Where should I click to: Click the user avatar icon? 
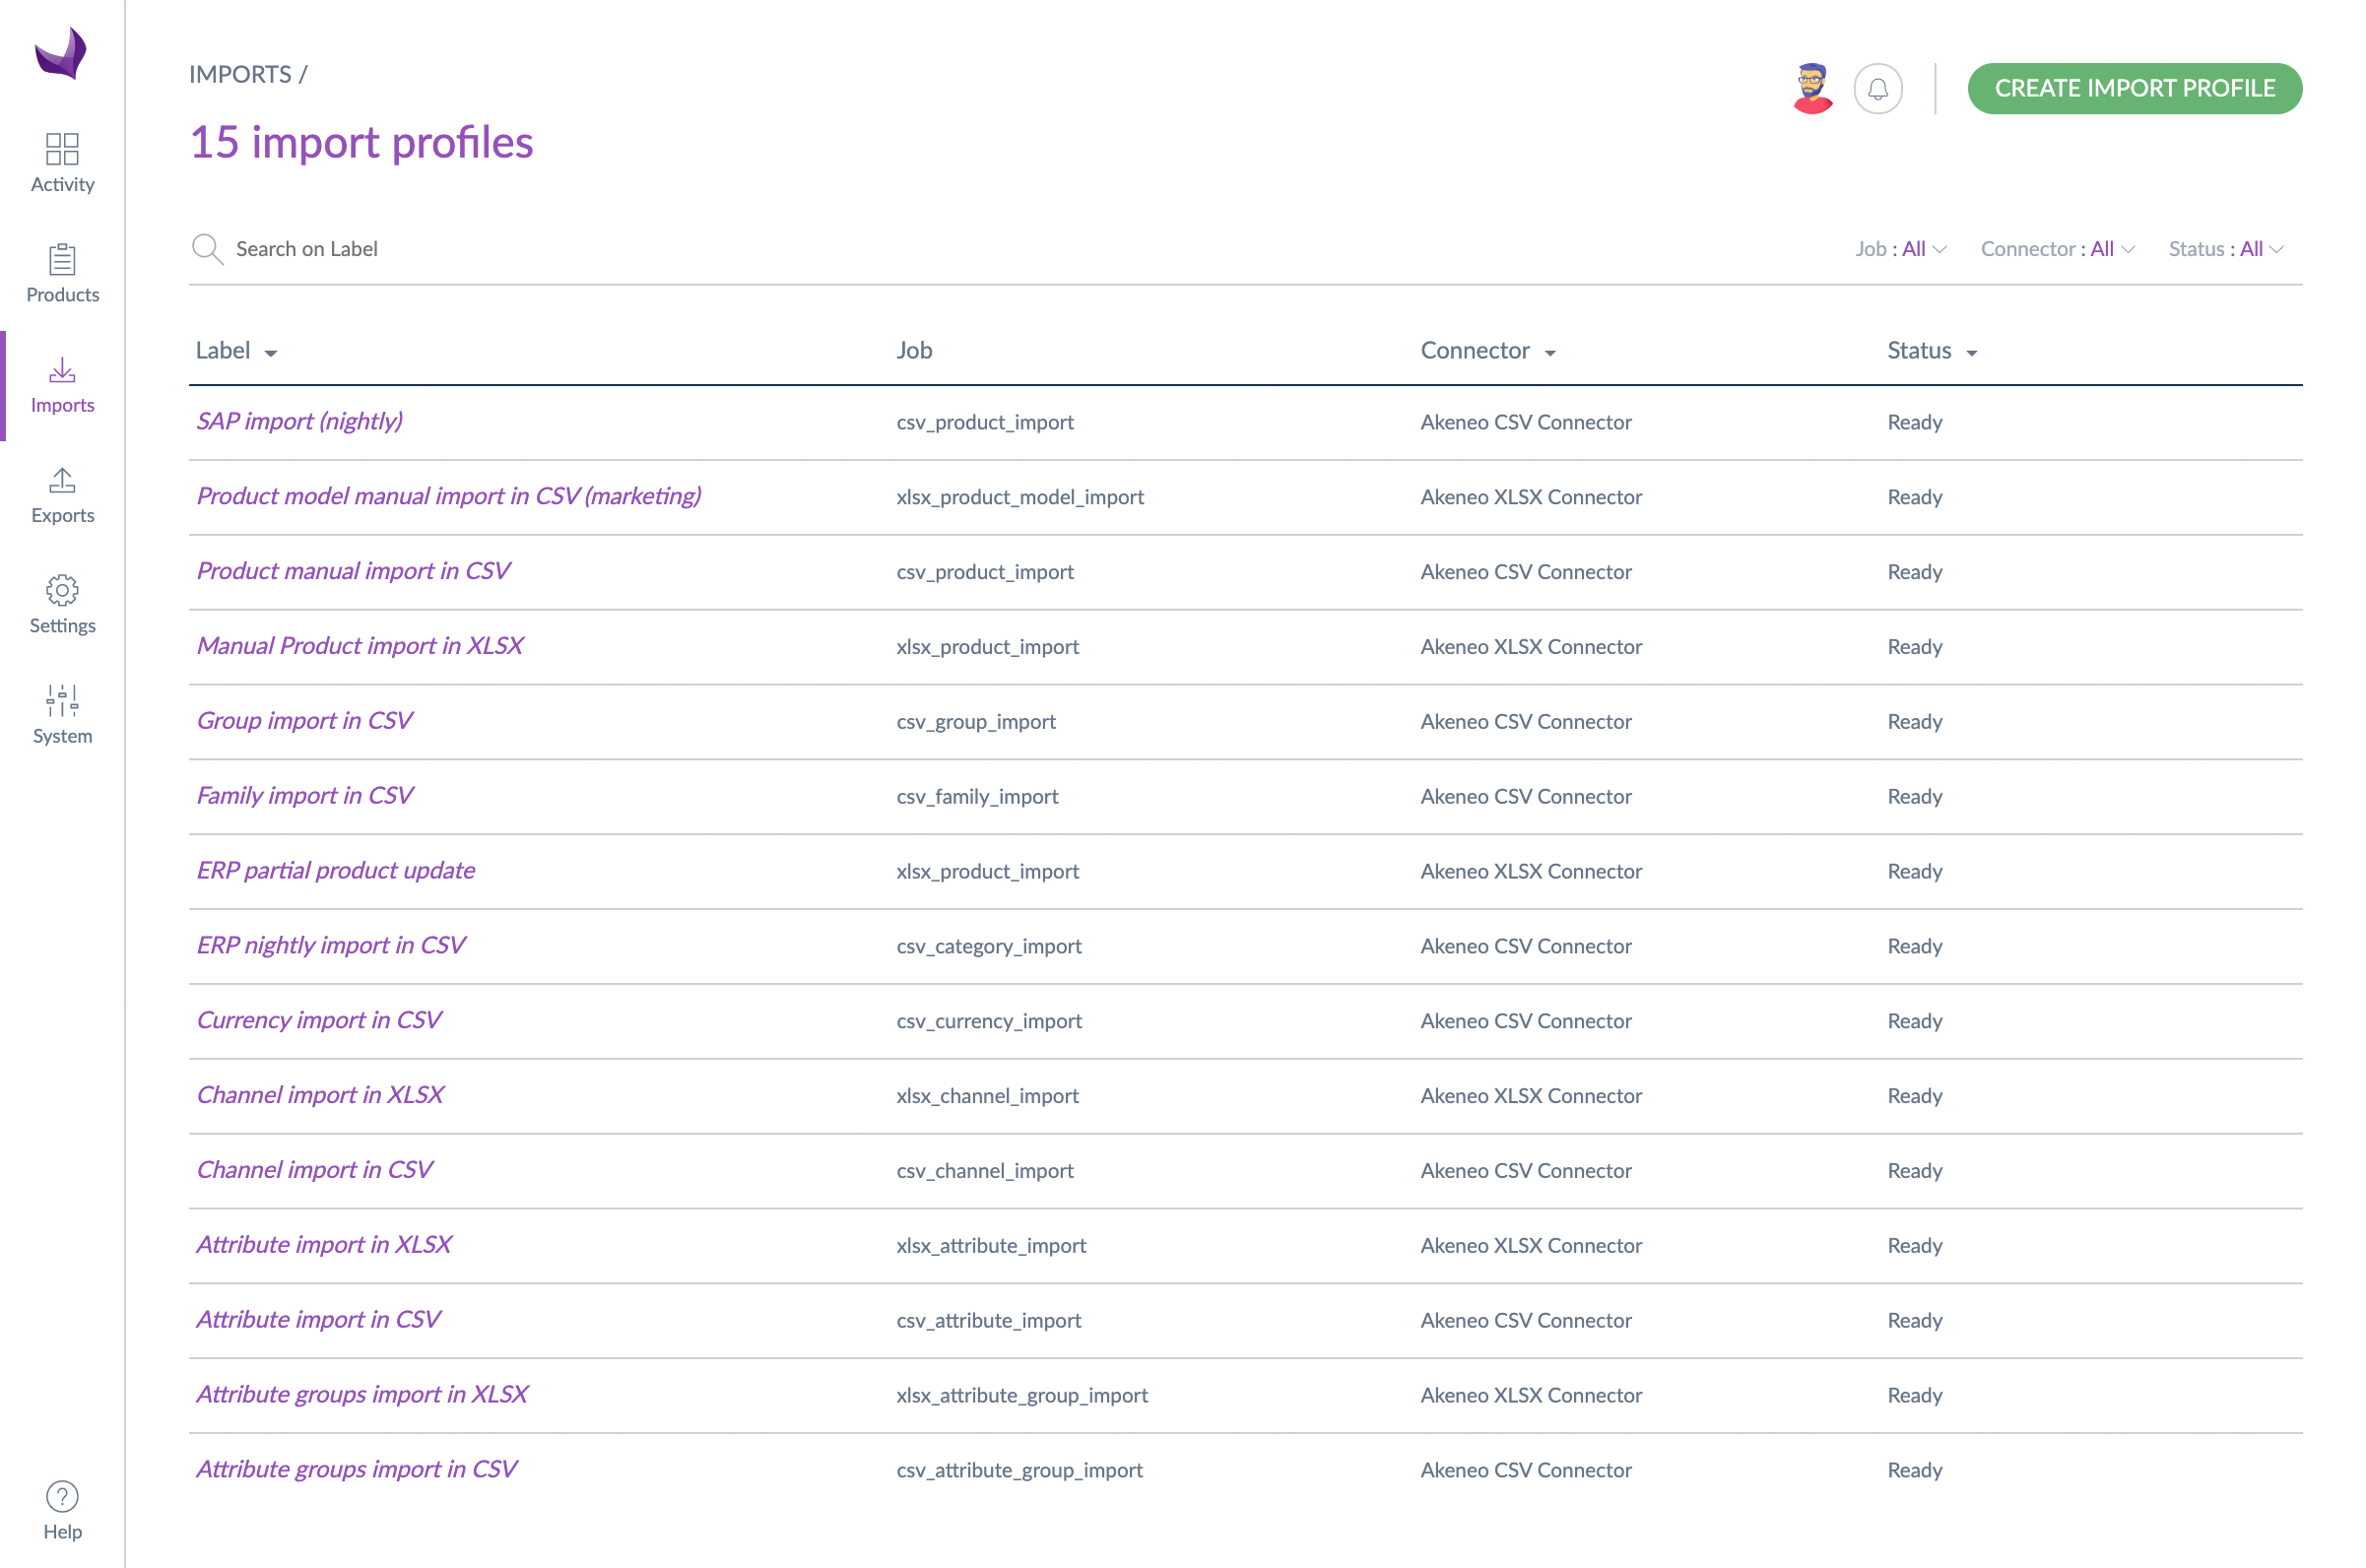pos(1814,86)
